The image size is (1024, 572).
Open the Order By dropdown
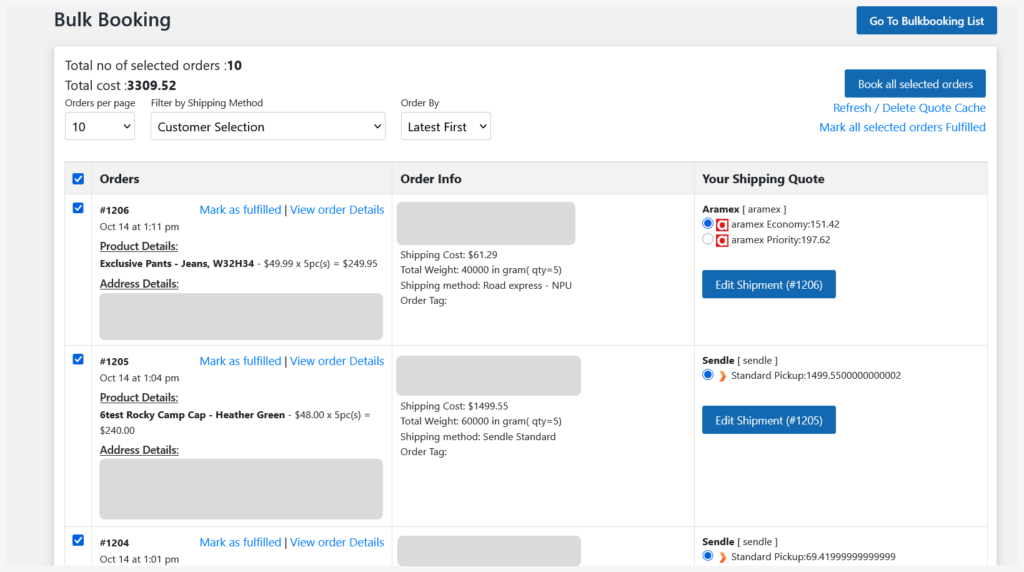[x=445, y=127]
